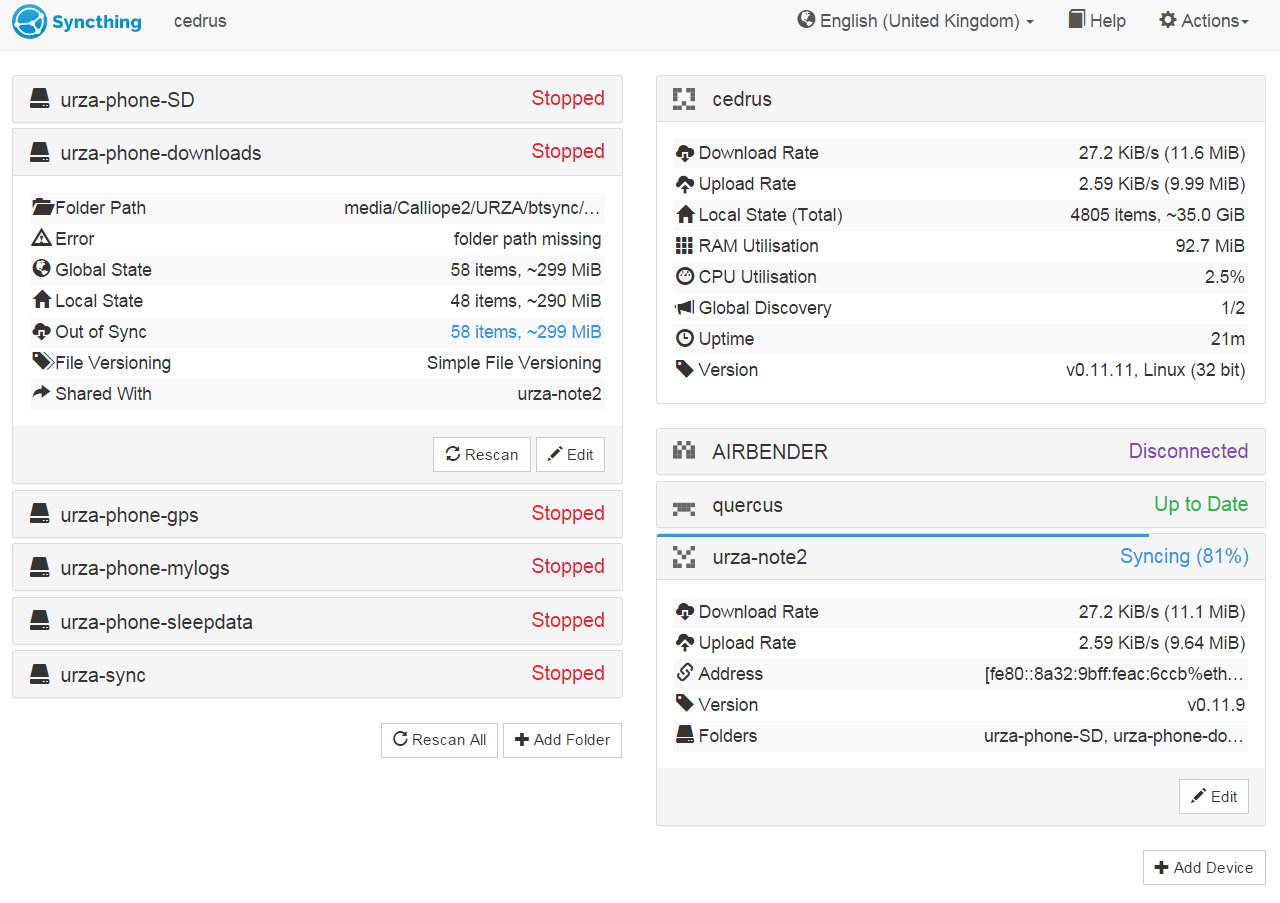Click the Add Device button
The image size is (1280, 903).
pos(1204,868)
